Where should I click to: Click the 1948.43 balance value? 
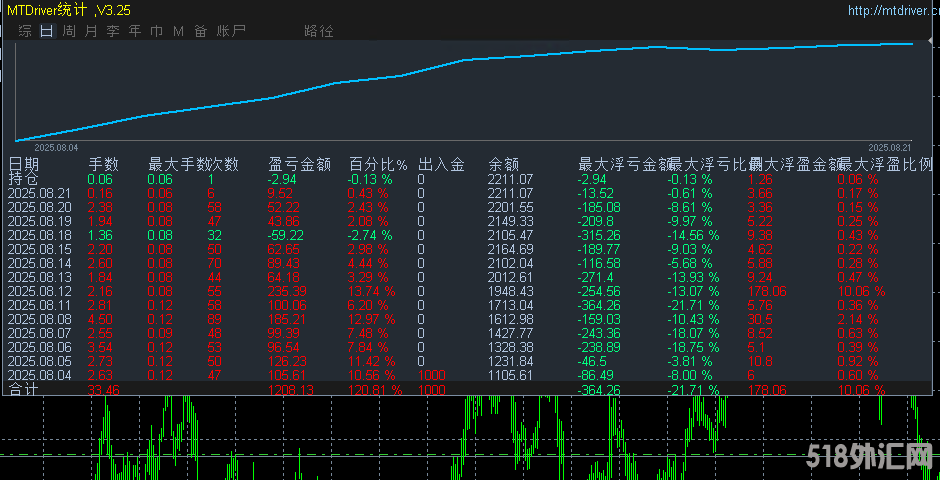511,291
